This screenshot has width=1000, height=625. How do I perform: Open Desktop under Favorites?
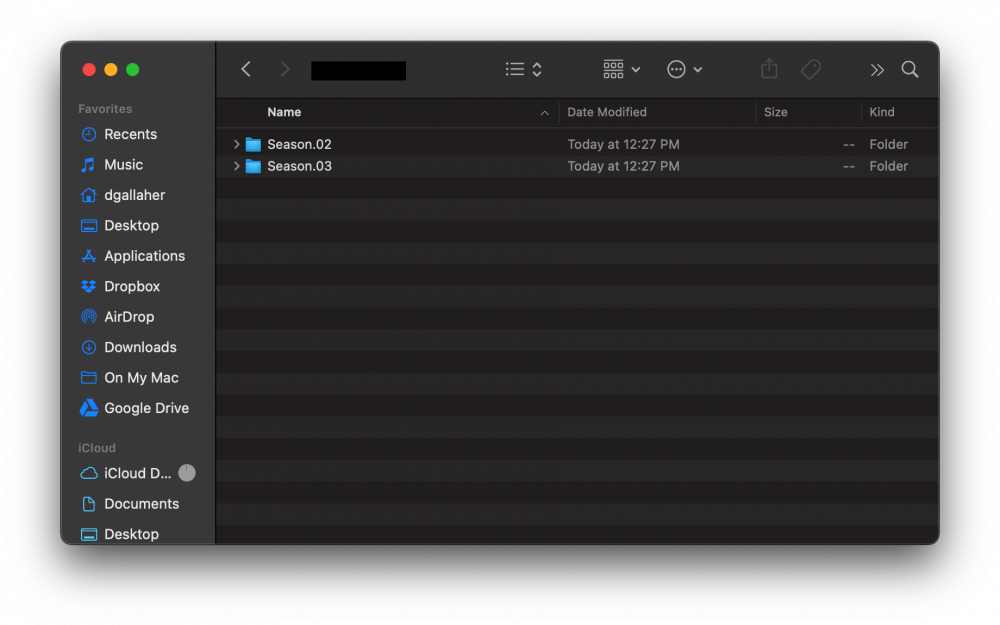(x=131, y=225)
